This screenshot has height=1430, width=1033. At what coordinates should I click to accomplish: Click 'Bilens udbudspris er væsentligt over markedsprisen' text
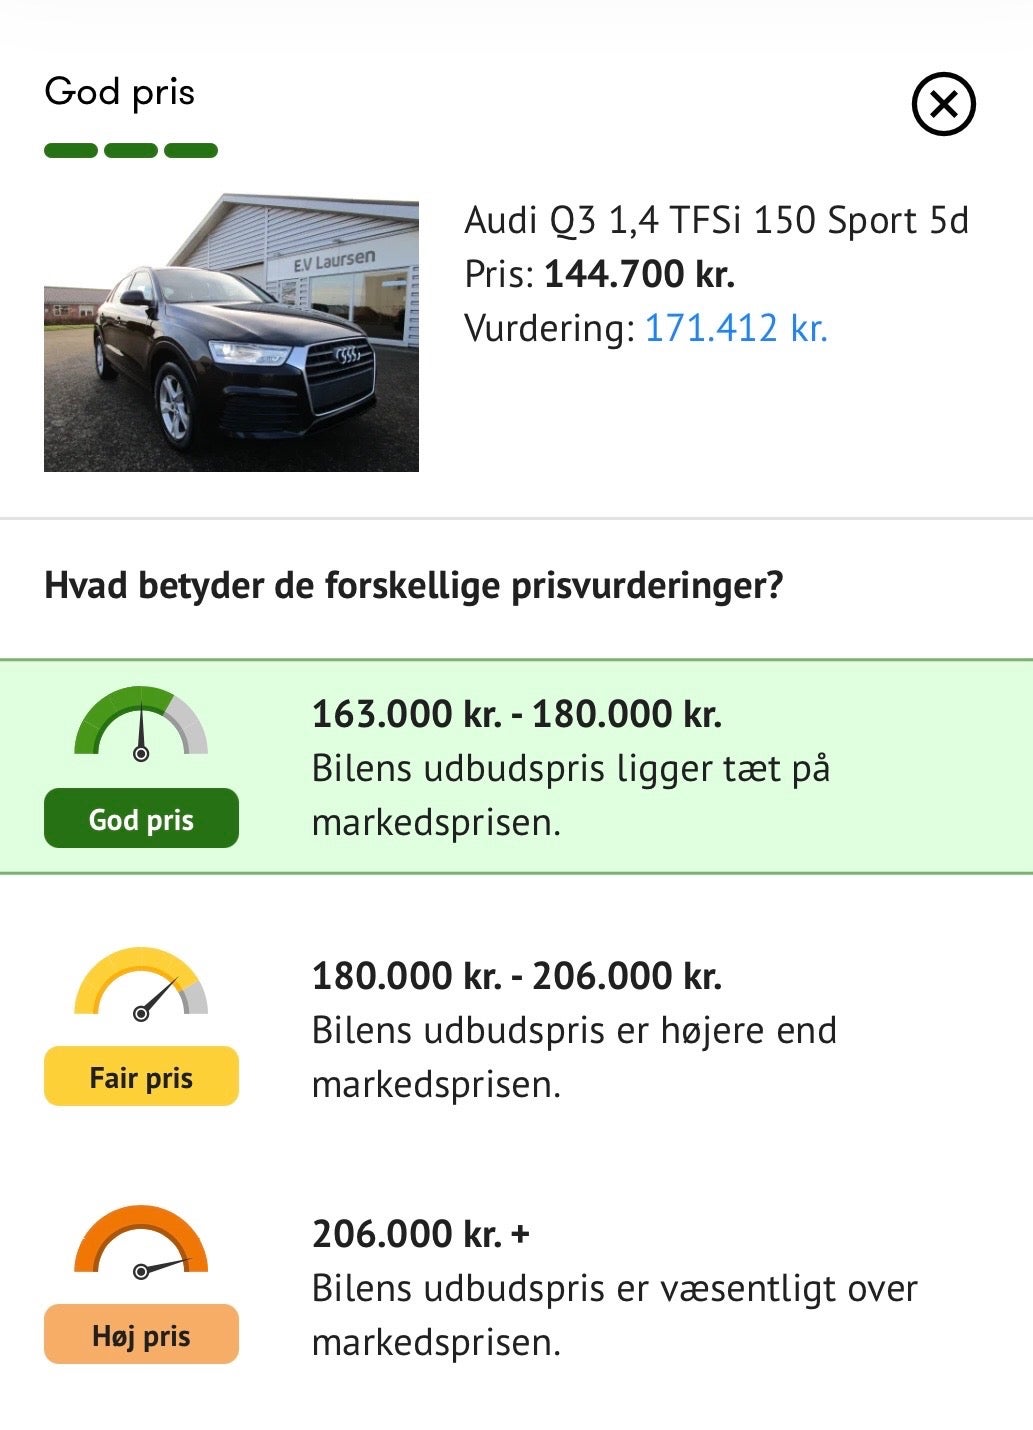pos(614,1315)
